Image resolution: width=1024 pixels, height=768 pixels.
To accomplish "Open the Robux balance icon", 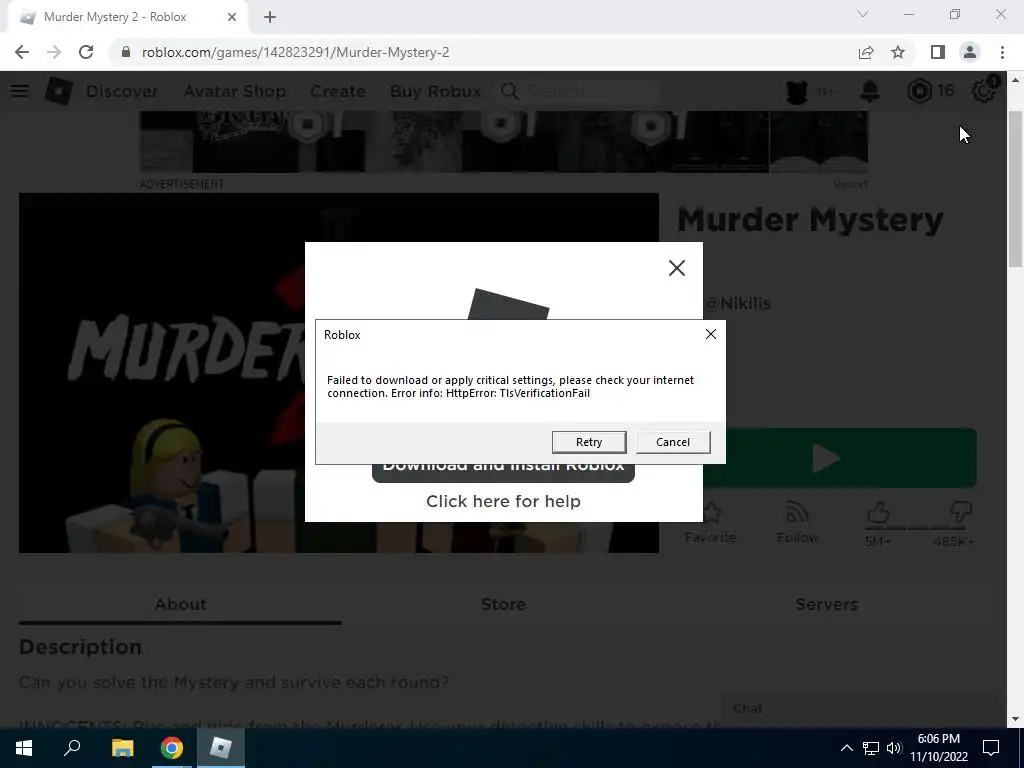I will tap(920, 91).
